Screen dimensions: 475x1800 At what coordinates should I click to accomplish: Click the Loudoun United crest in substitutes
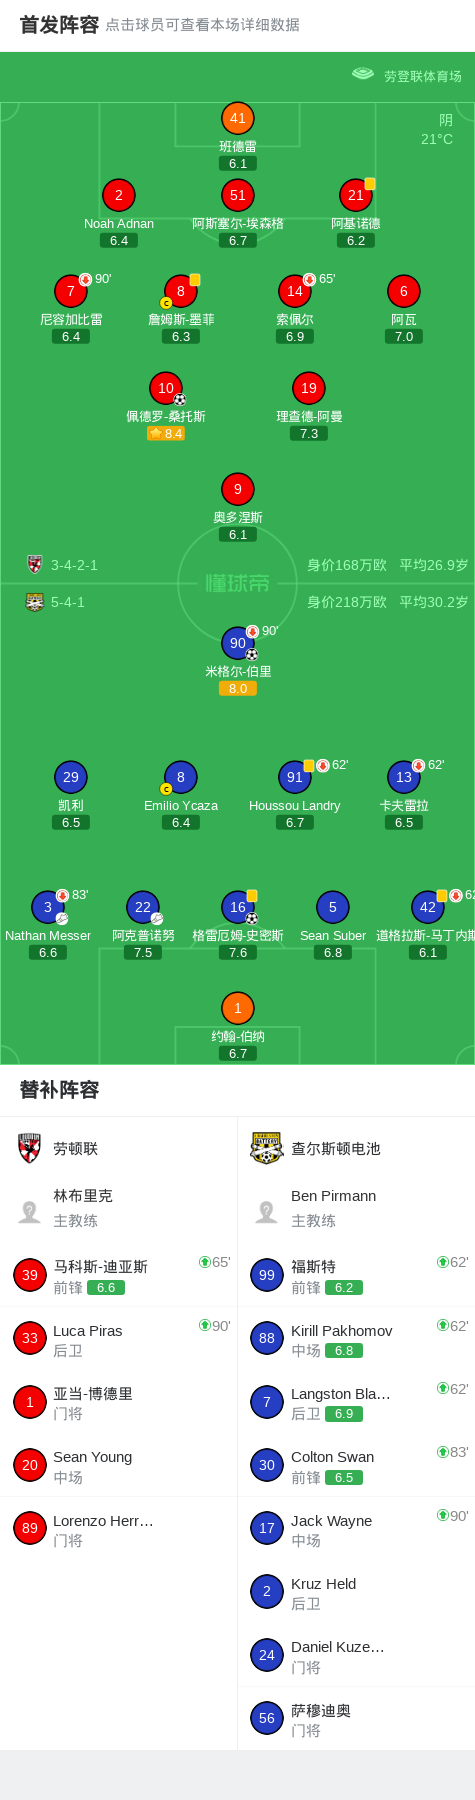30,1148
